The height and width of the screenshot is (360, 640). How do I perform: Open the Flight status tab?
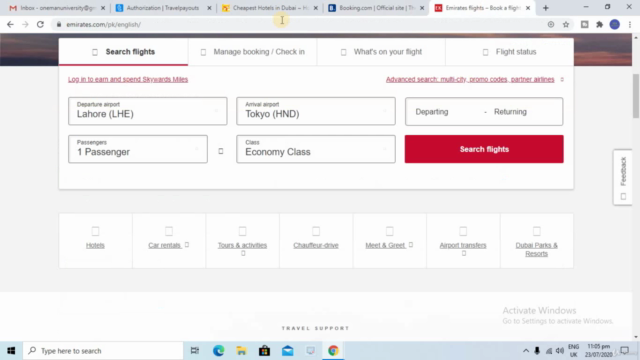coord(510,52)
